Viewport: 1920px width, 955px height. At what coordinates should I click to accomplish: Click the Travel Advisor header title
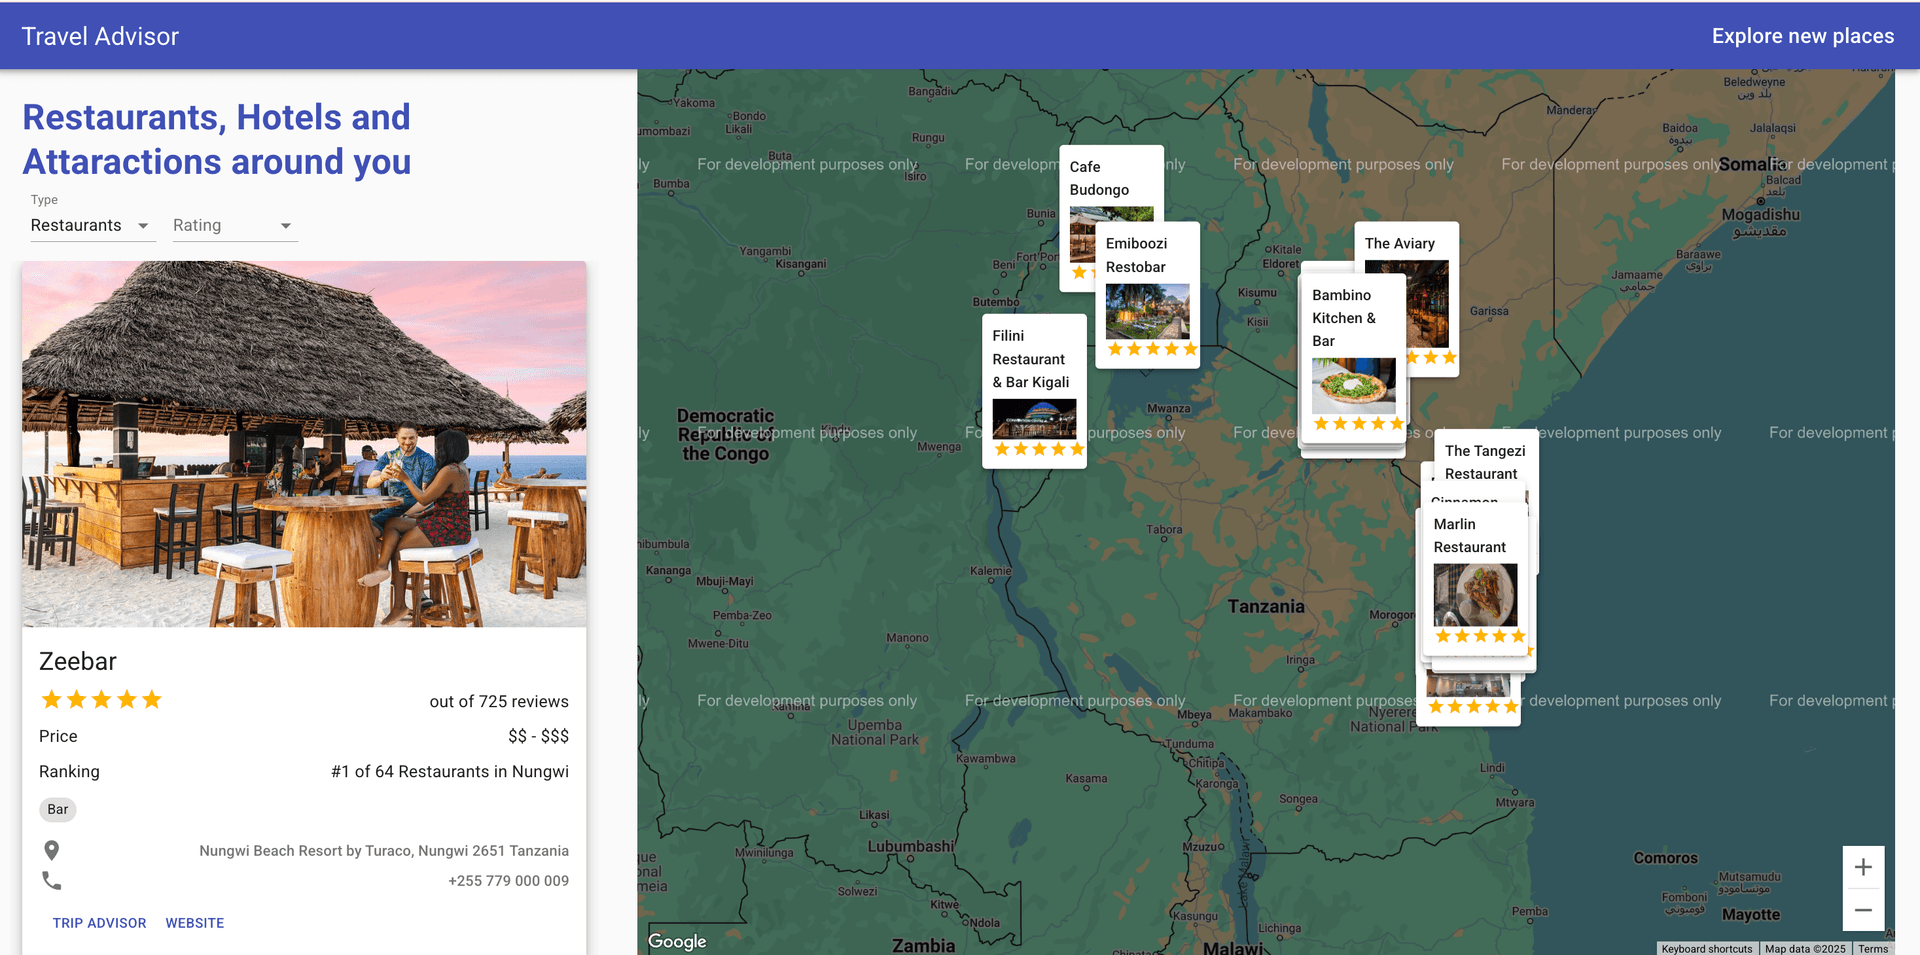[x=100, y=36]
